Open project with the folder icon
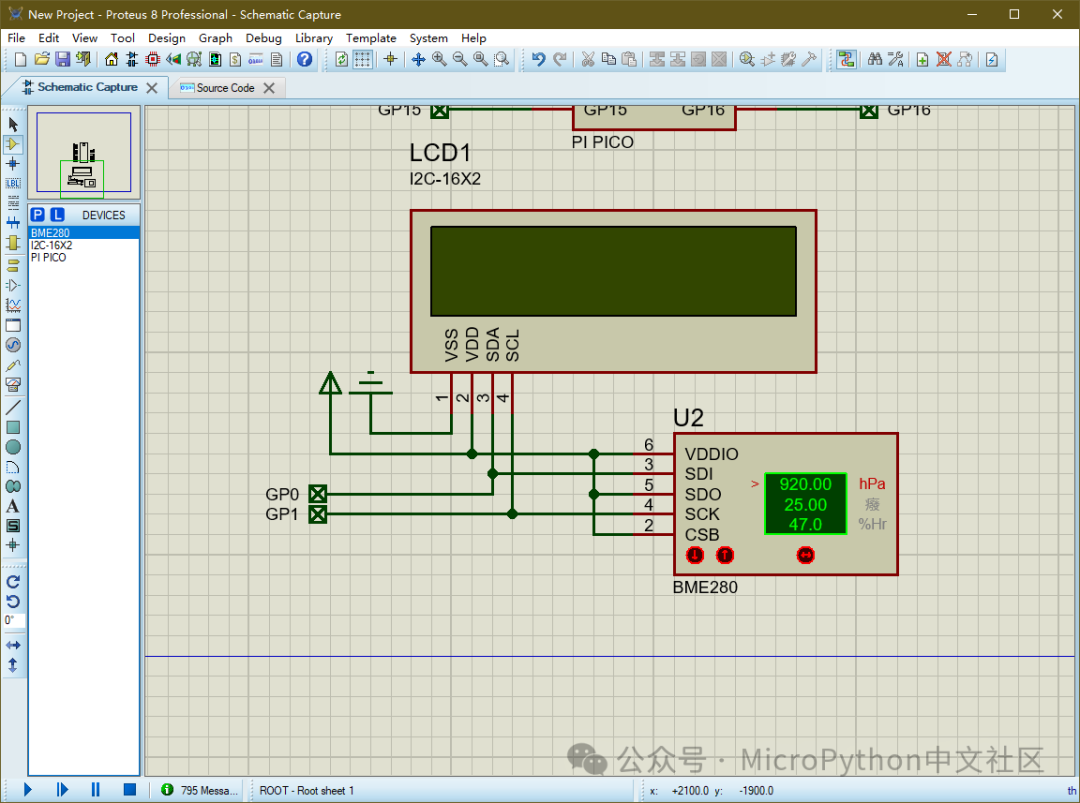 pos(41,60)
